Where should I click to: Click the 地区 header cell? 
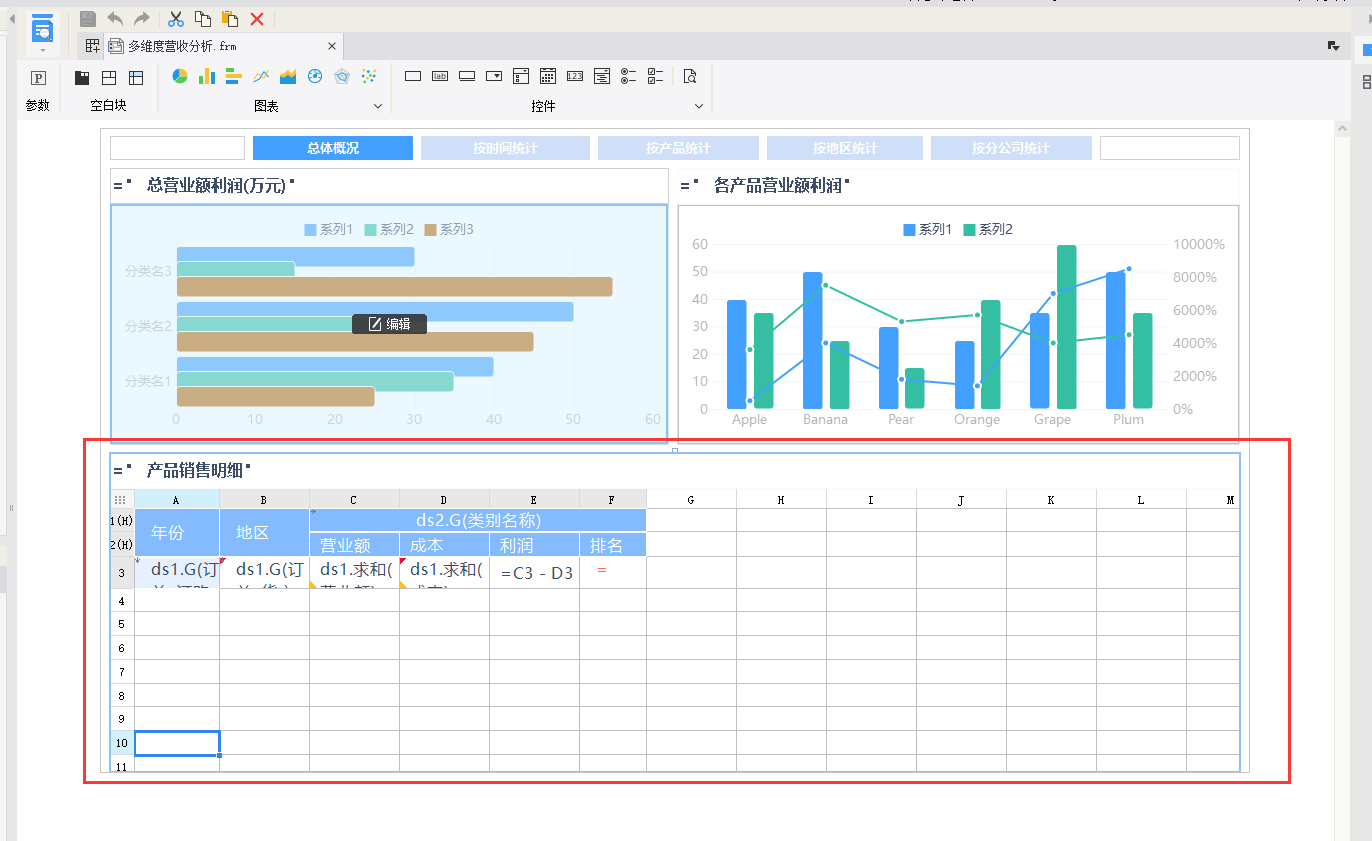tap(265, 533)
